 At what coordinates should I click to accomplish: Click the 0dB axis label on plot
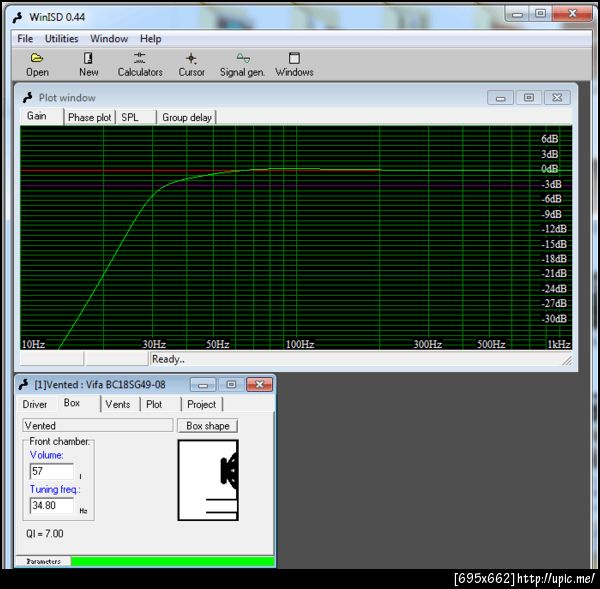(549, 169)
